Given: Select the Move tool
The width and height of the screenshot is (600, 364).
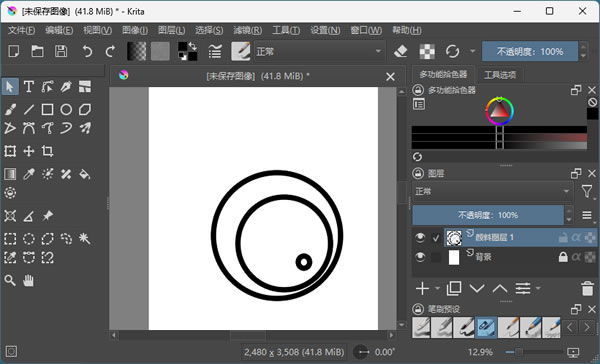Looking at the screenshot, I should tap(29, 151).
